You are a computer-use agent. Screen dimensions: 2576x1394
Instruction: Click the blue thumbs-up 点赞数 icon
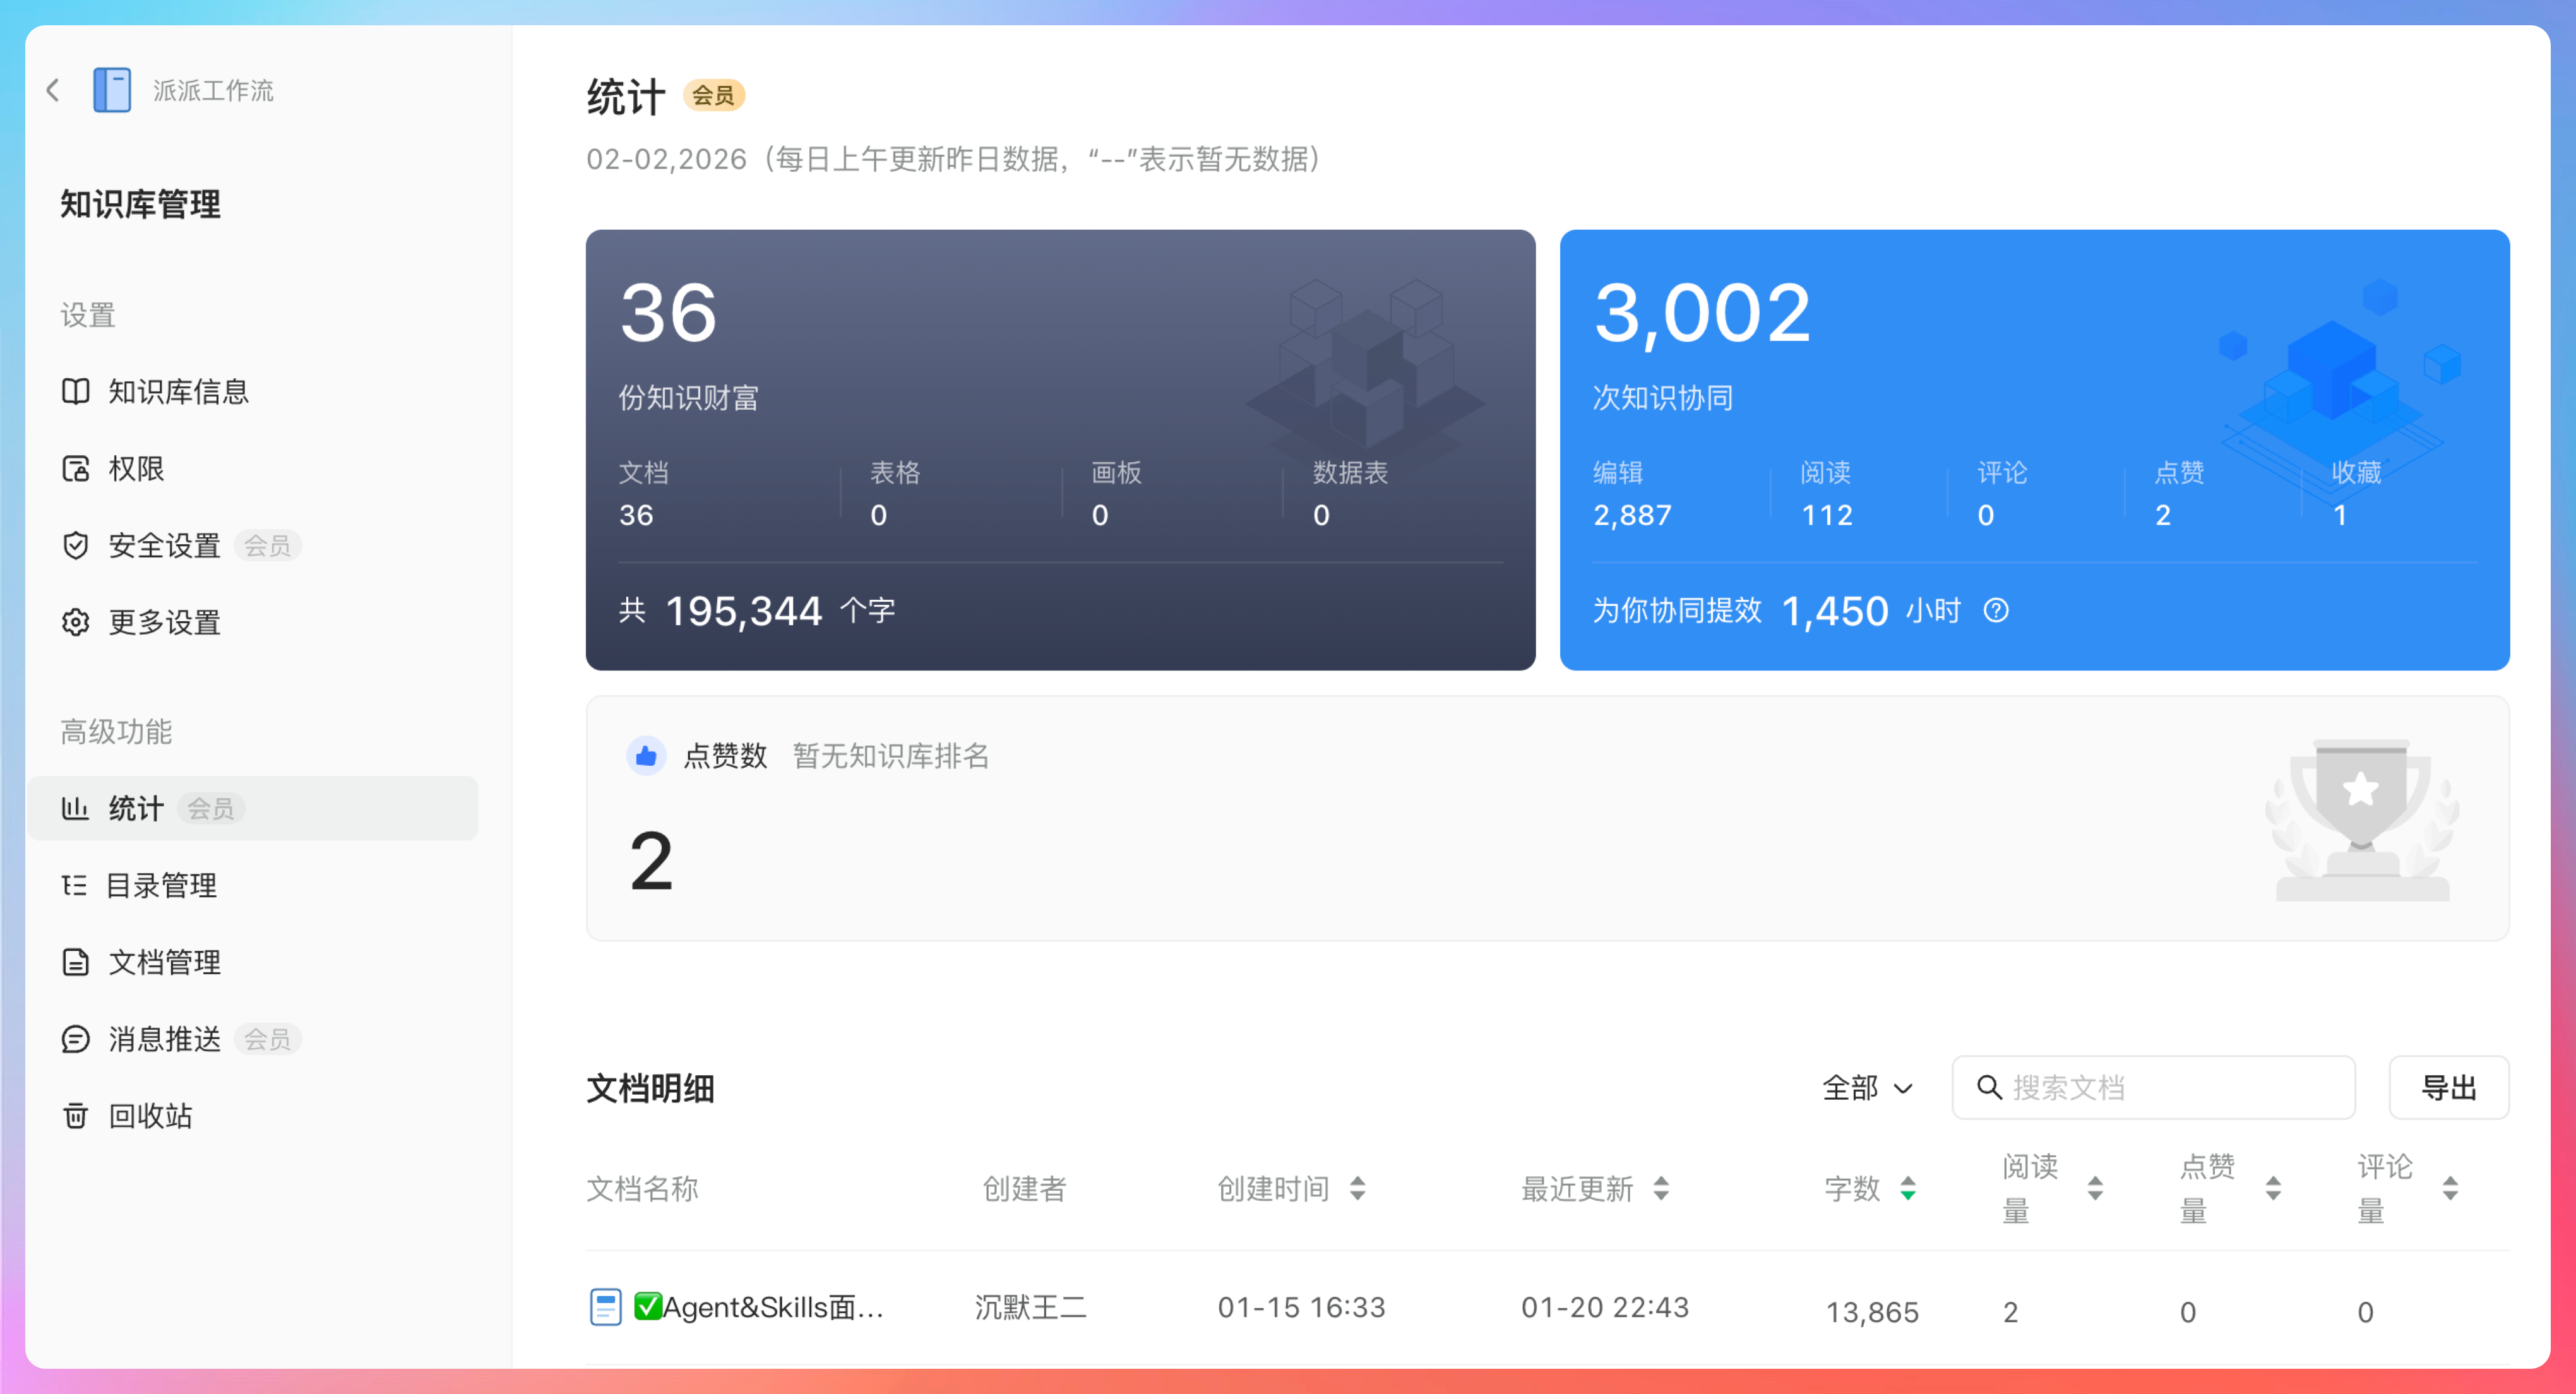646,756
